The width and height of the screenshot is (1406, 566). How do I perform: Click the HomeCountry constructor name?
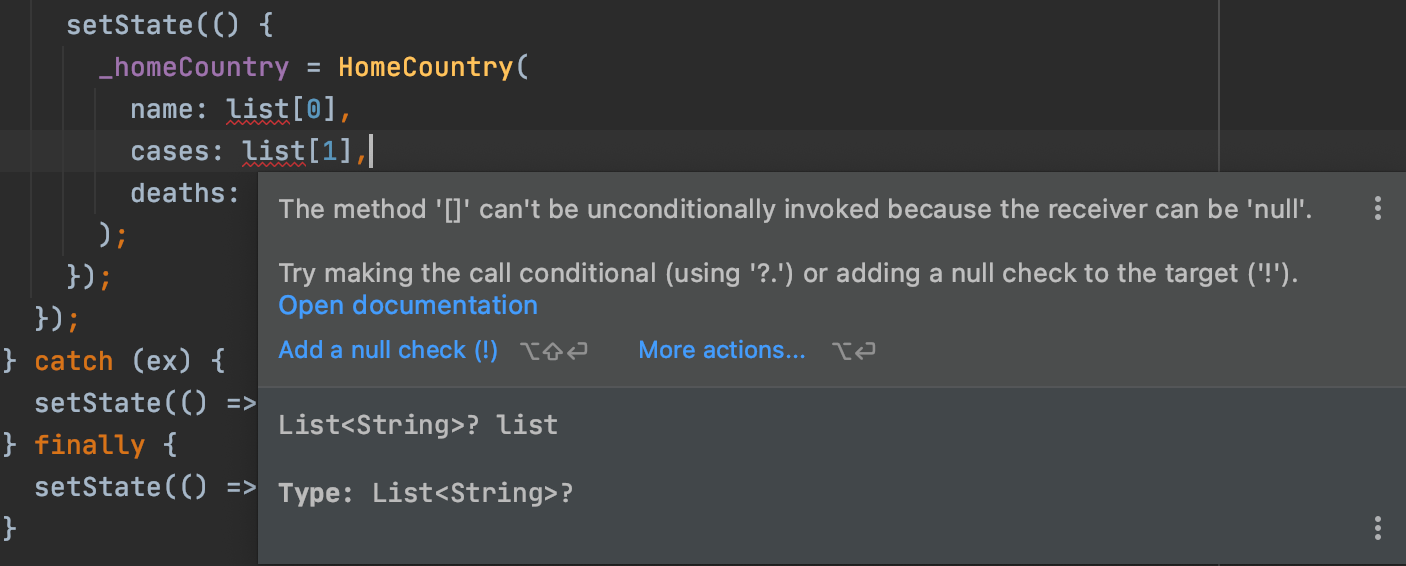pyautogui.click(x=424, y=67)
